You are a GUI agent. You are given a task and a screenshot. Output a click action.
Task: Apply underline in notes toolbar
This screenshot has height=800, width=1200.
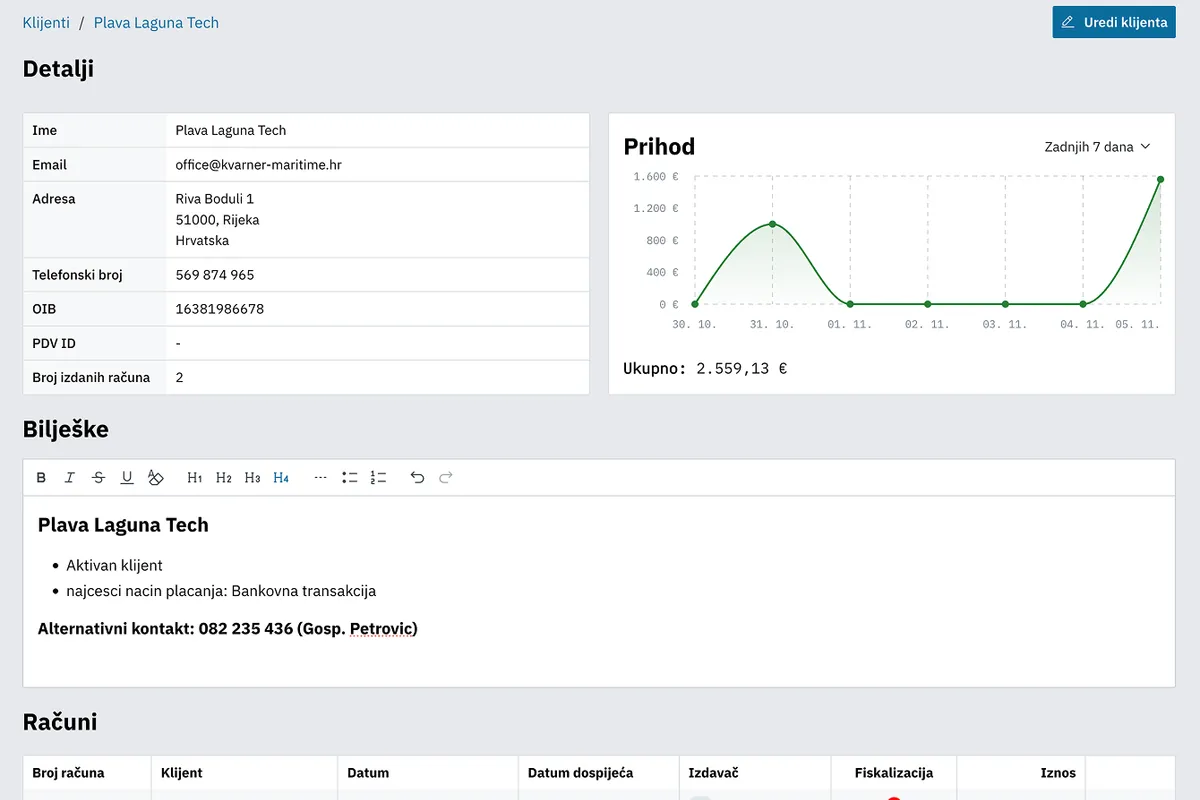click(x=127, y=478)
